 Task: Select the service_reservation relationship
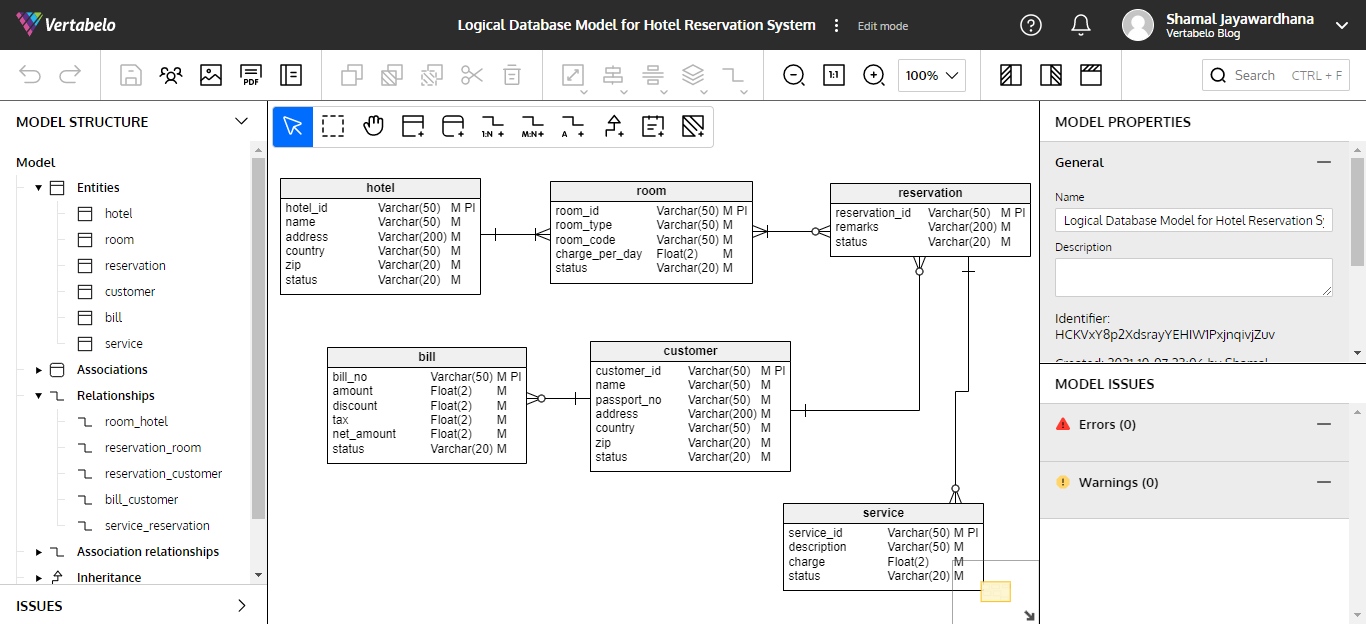click(x=157, y=526)
